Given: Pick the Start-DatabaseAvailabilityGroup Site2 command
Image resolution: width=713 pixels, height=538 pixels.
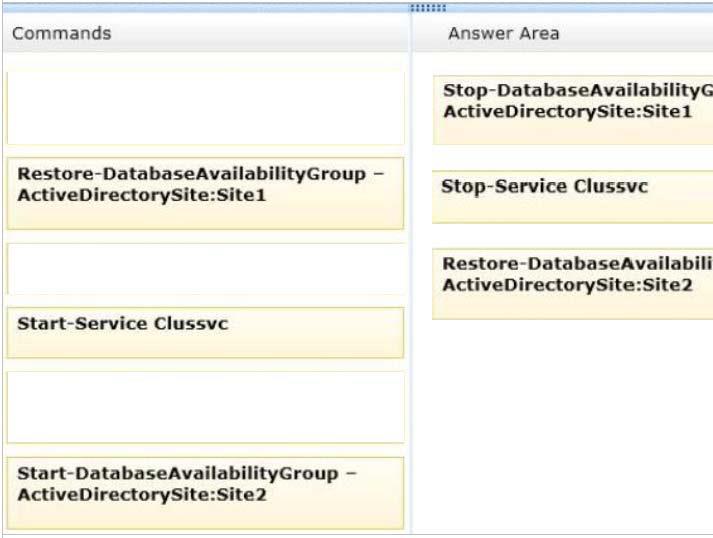Looking at the screenshot, I should click(206, 493).
